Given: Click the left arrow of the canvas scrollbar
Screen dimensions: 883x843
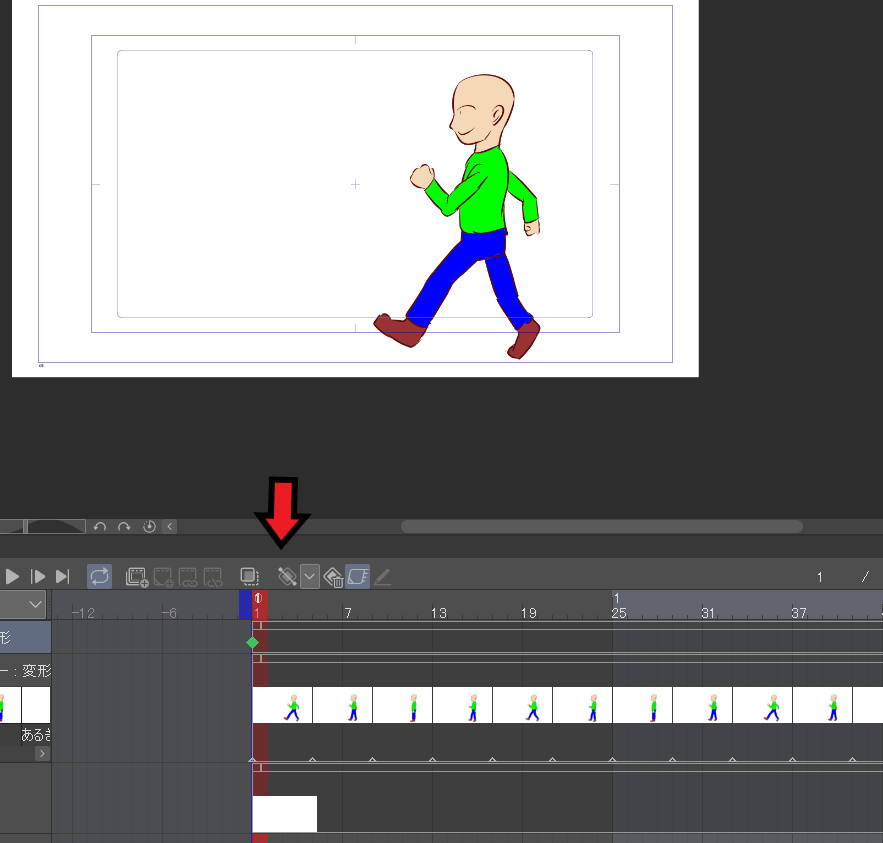Looking at the screenshot, I should pos(170,526).
